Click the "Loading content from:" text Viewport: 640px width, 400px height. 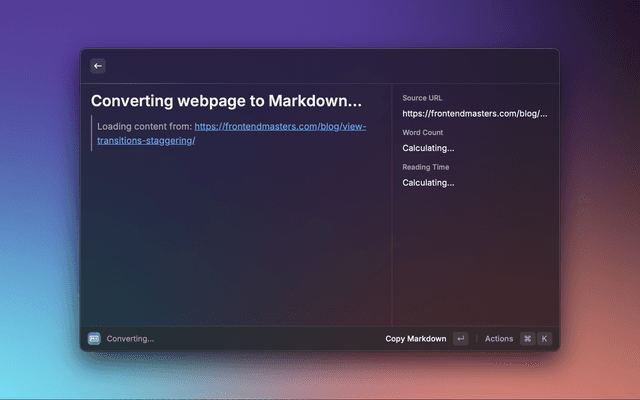pos(144,127)
